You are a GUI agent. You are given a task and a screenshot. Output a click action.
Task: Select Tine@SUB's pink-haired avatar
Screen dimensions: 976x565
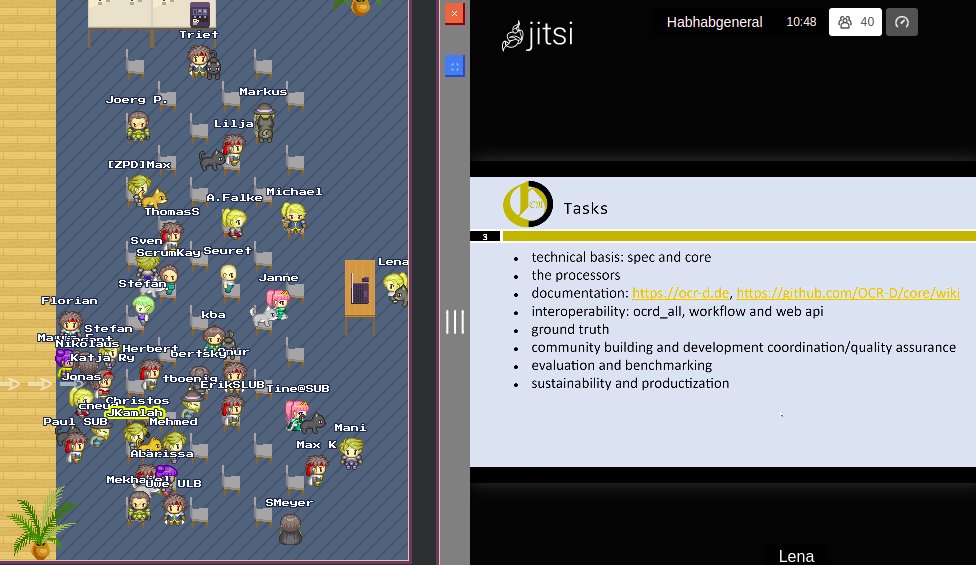[x=298, y=415]
